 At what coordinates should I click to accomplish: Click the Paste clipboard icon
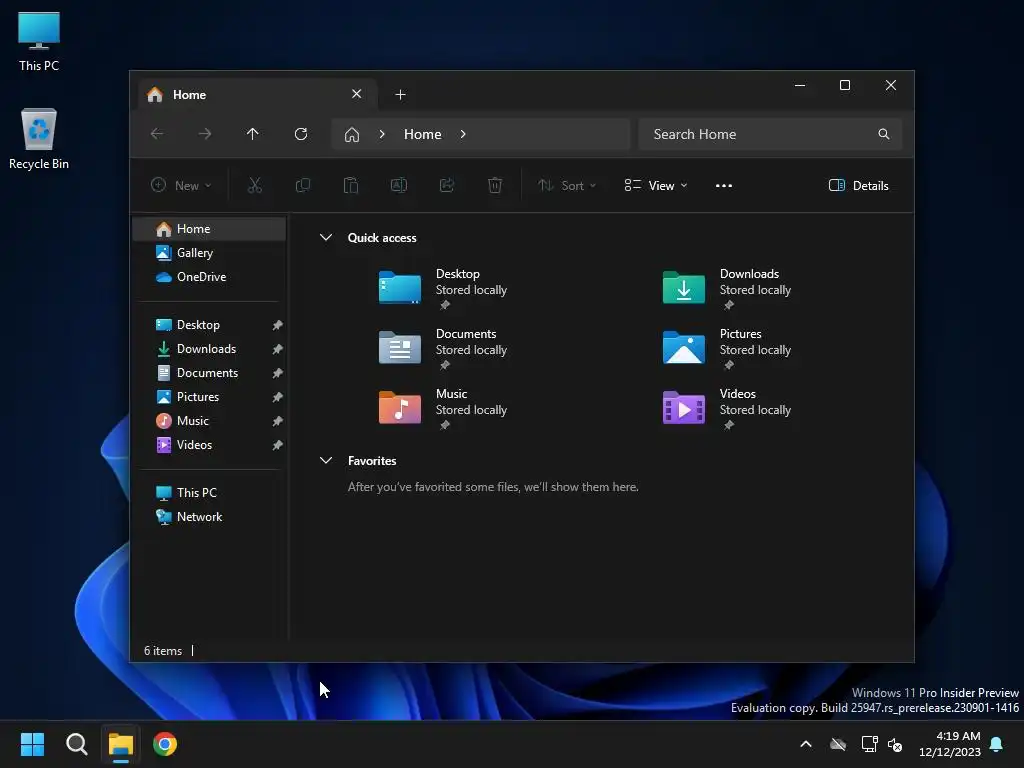(351, 185)
